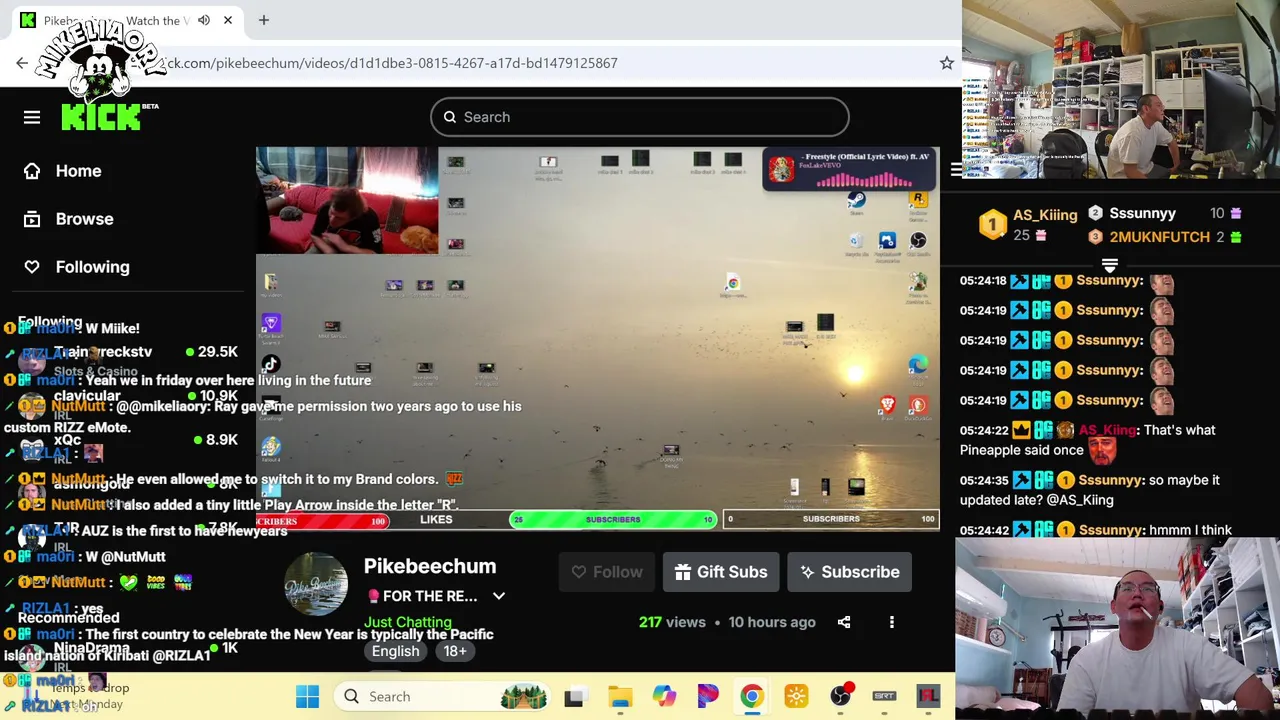Go back with the browser back arrow
1280x720 pixels.
(x=22, y=63)
